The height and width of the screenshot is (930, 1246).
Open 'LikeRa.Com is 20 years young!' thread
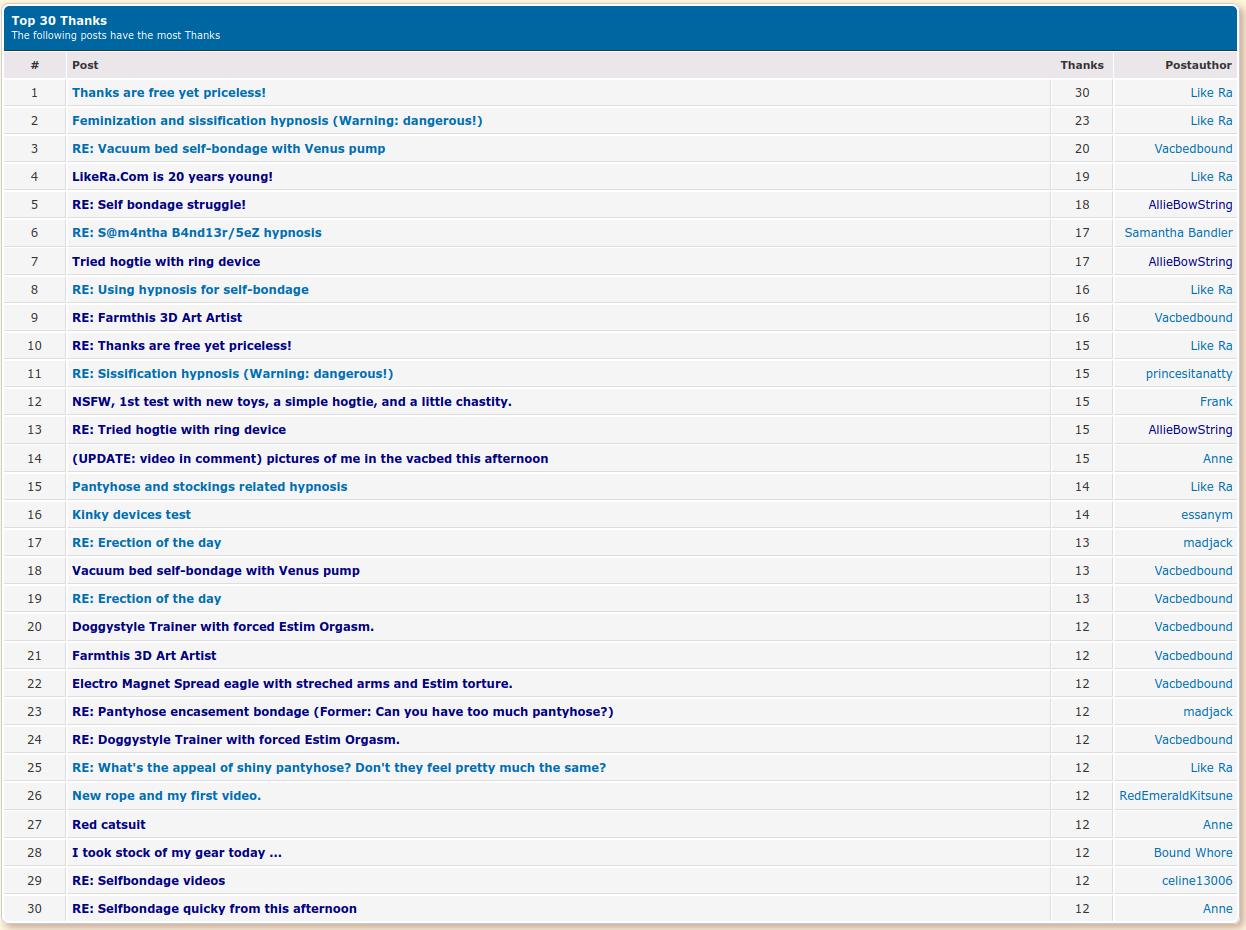(x=172, y=177)
